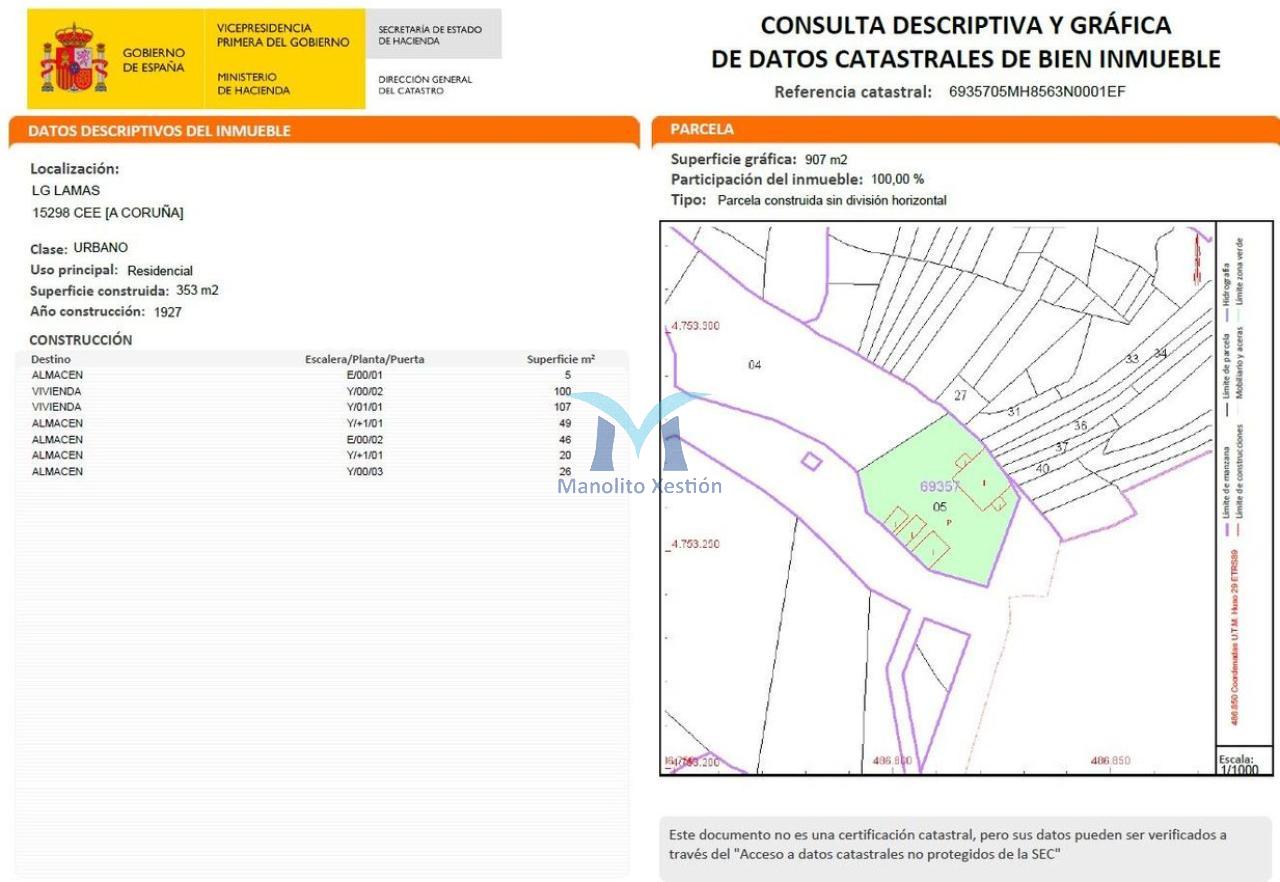Click the small diamond-shaped building on map
Viewport: 1280px width, 882px height.
812,461
